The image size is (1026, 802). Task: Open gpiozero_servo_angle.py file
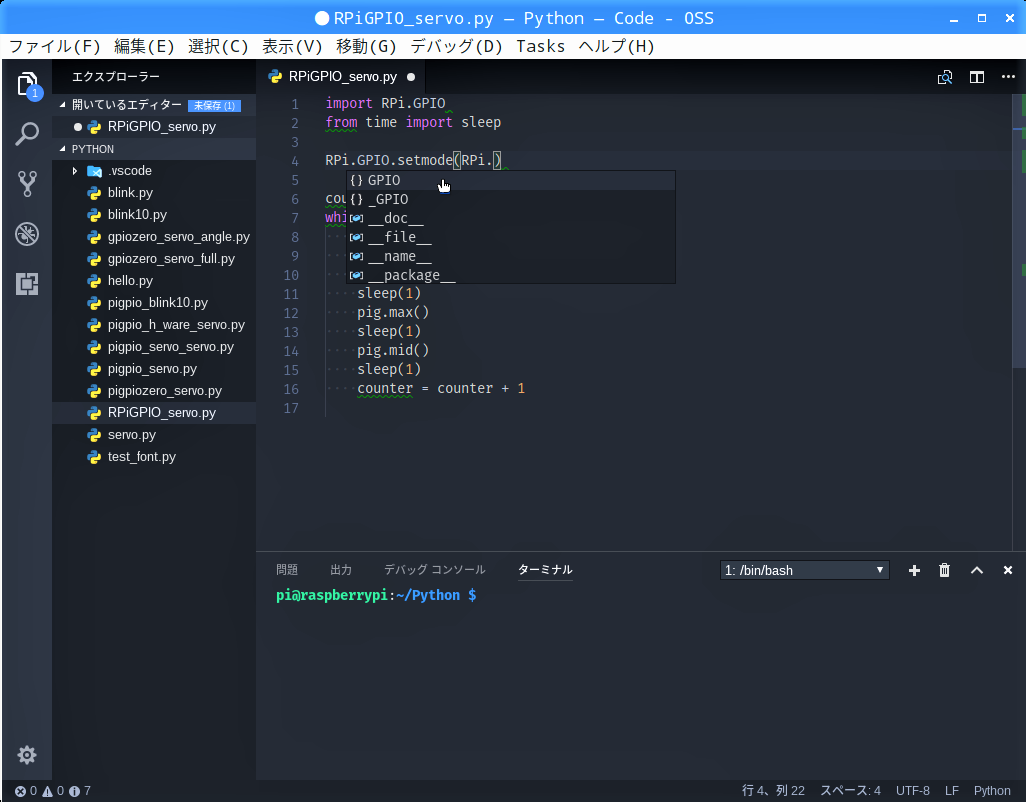(x=154, y=237)
